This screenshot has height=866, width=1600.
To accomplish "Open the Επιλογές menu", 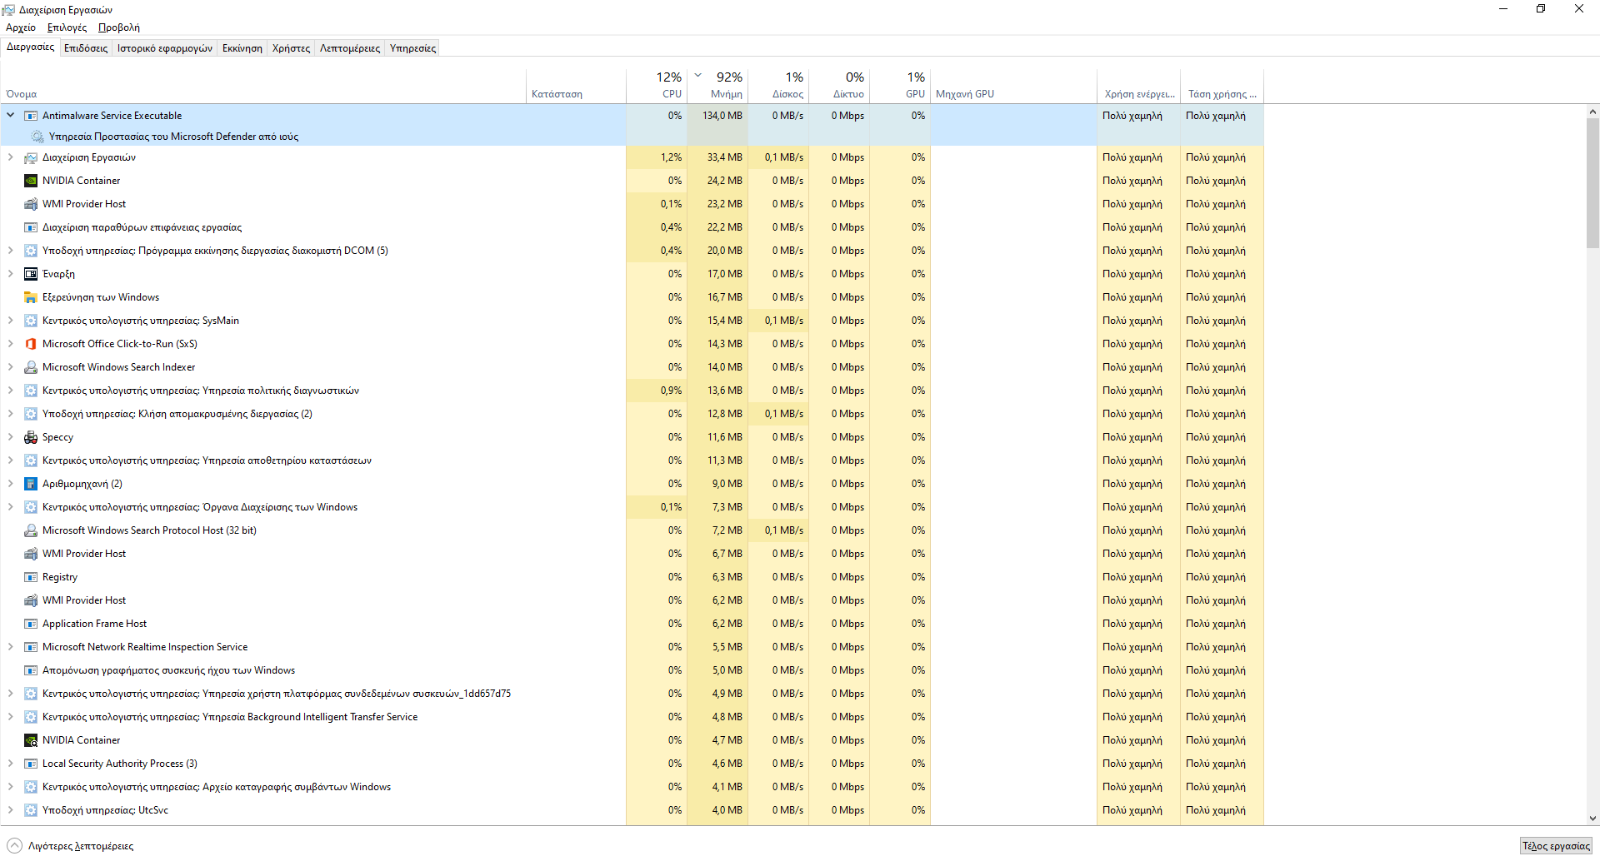I will pyautogui.click(x=67, y=28).
